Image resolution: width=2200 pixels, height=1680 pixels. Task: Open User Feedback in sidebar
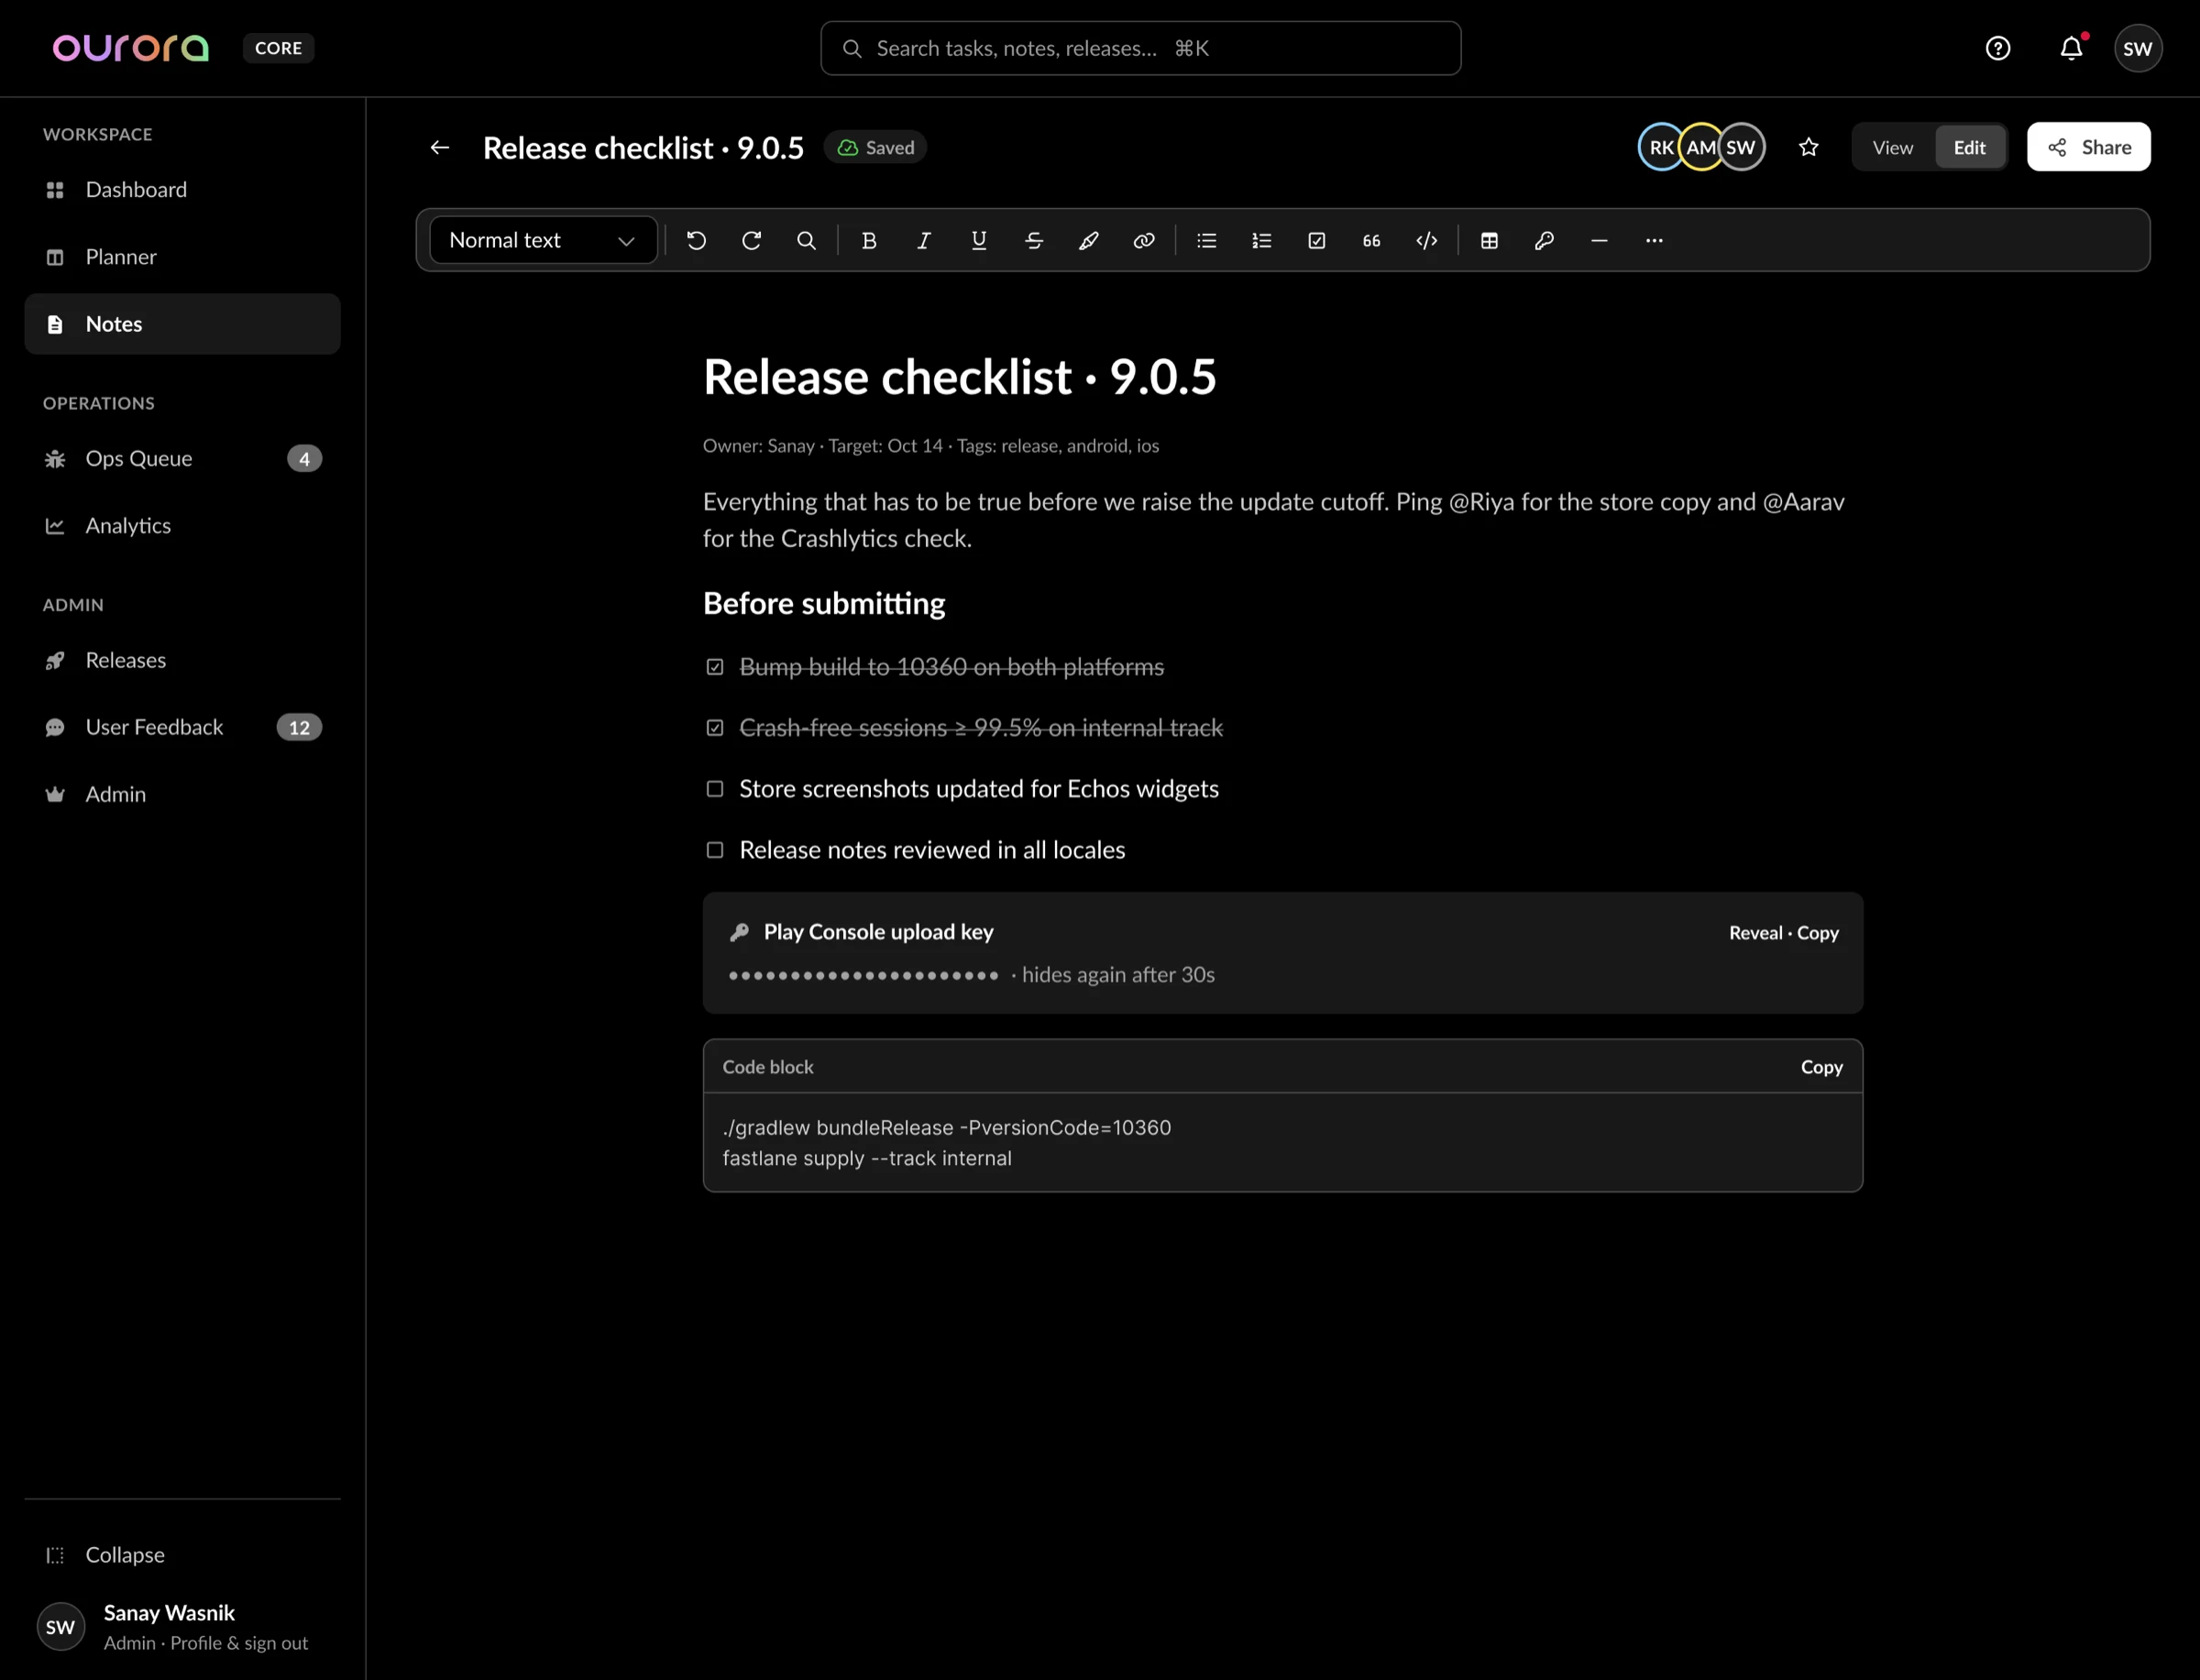tap(182, 727)
